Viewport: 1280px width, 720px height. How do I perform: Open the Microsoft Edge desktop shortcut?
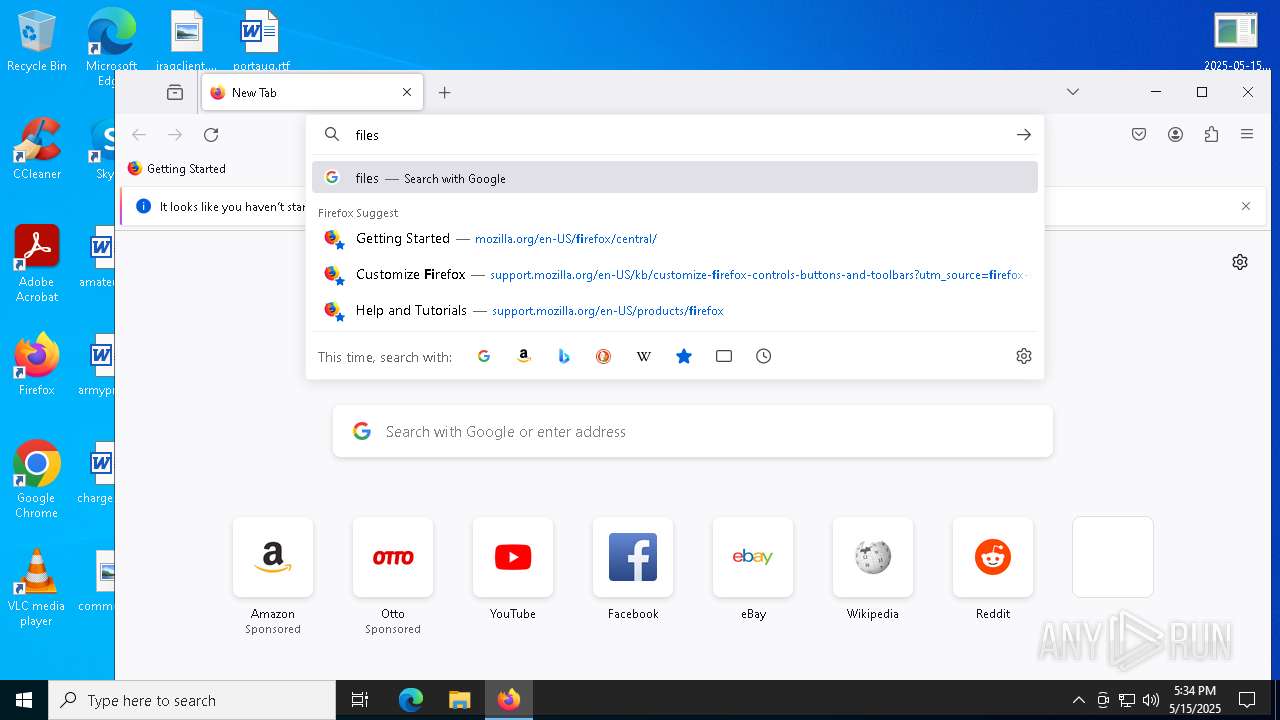[x=111, y=45]
